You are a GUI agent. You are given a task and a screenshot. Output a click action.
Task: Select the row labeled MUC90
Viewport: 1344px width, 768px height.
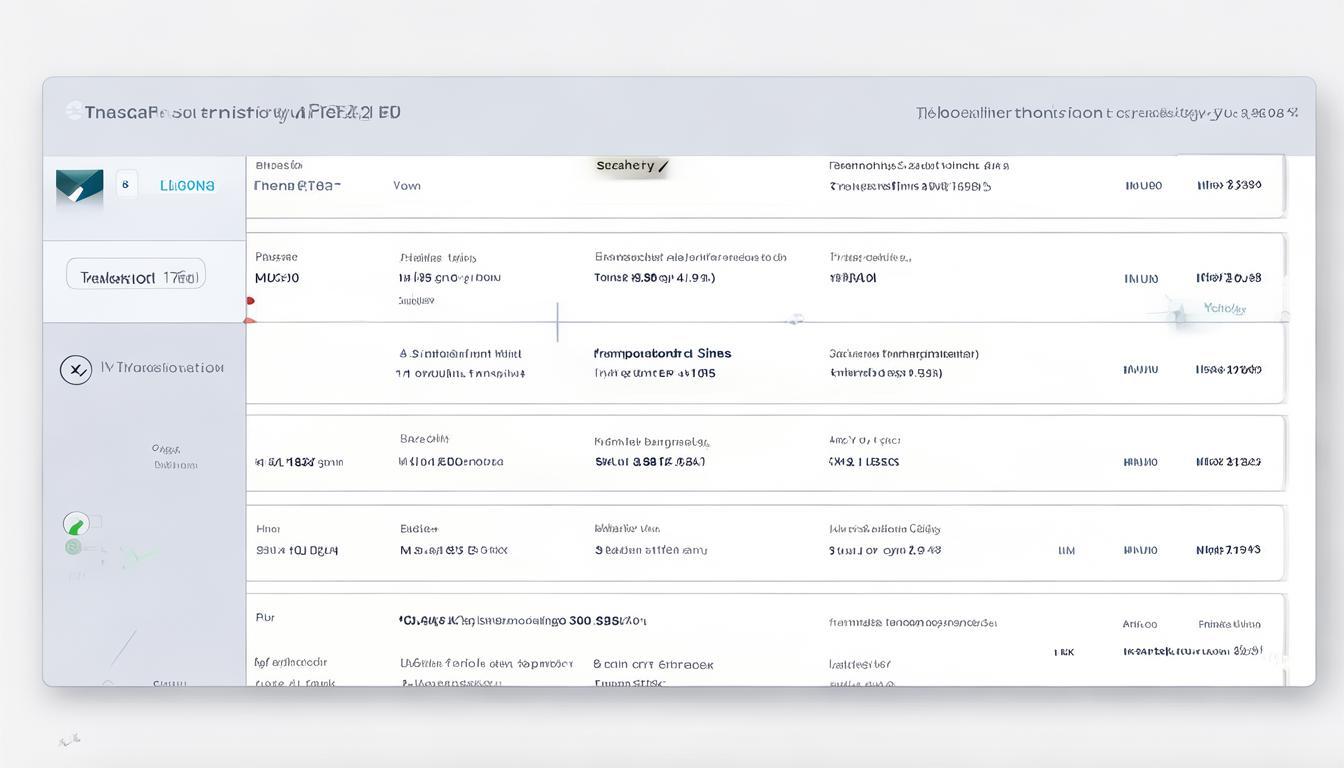coord(277,278)
